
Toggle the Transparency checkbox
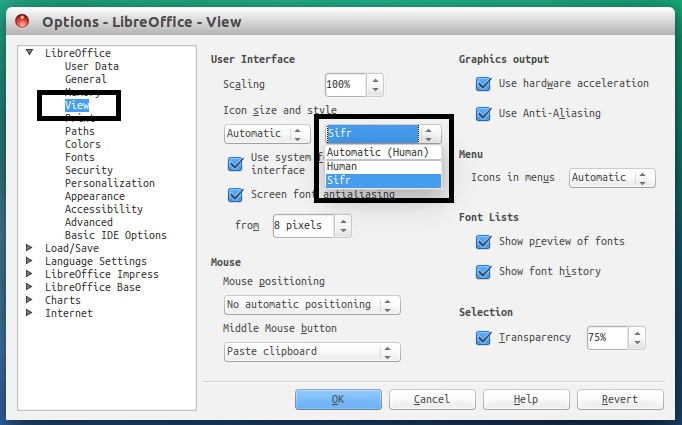(x=483, y=338)
